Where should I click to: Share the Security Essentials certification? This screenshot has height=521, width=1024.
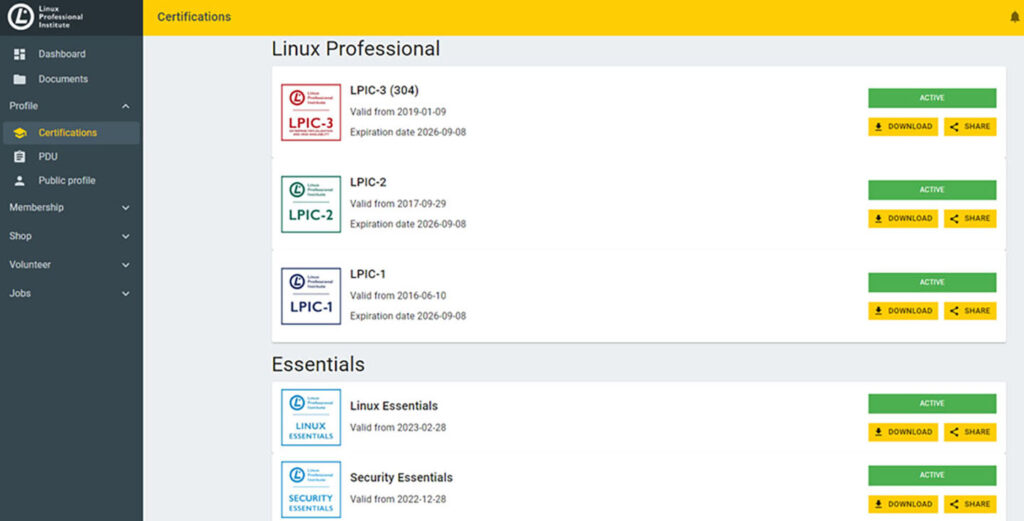pyautogui.click(x=970, y=504)
